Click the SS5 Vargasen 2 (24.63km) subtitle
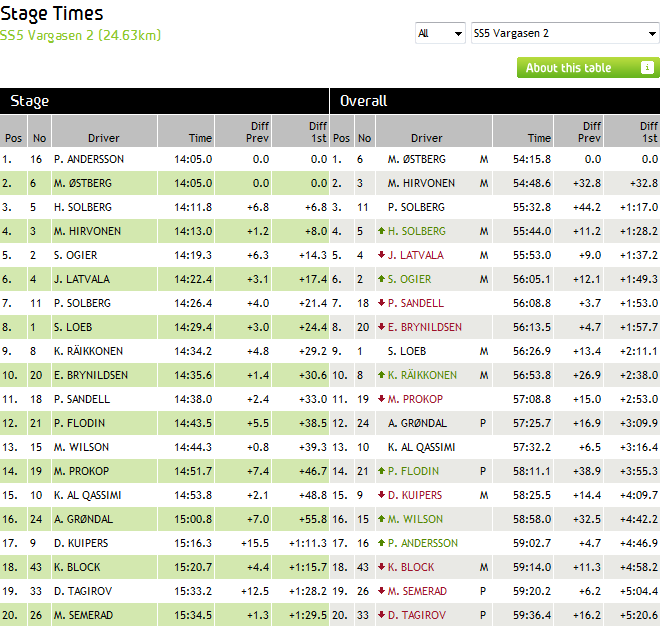The image size is (661, 626). tap(81, 35)
